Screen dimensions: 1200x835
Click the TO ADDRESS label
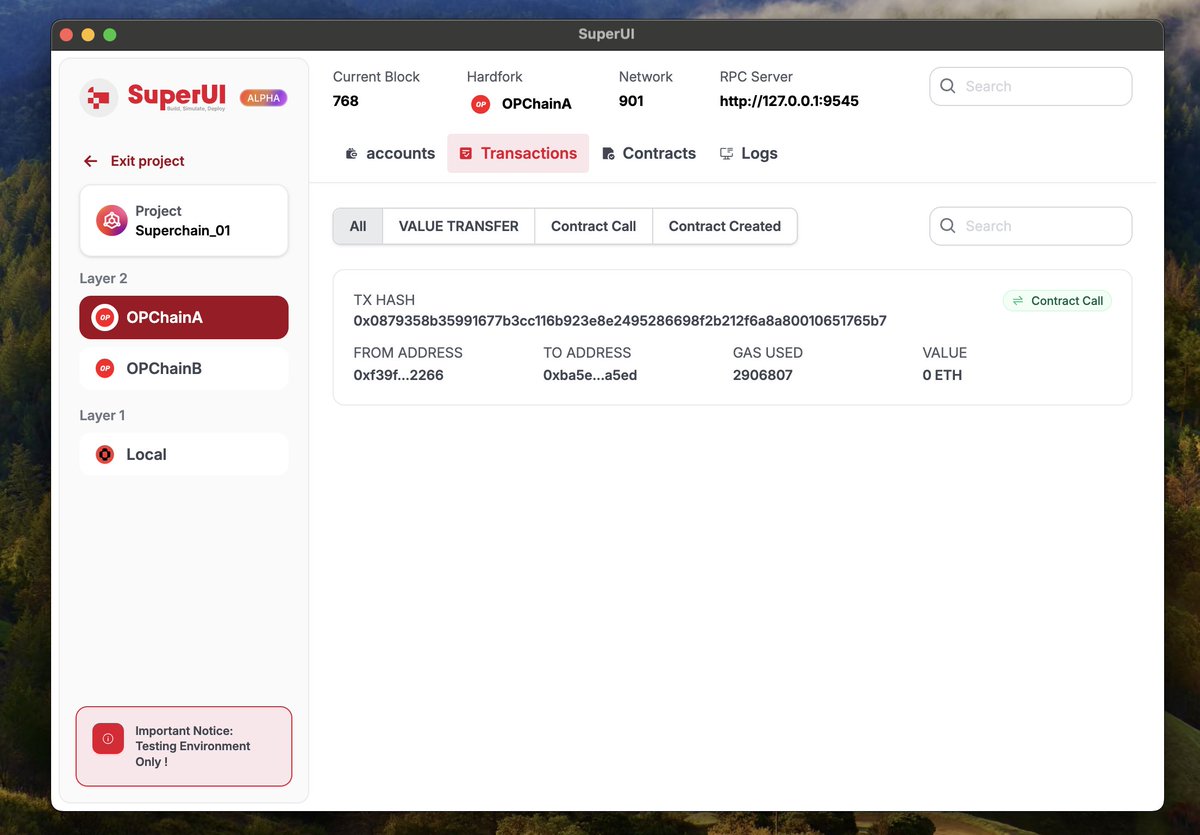[587, 353]
